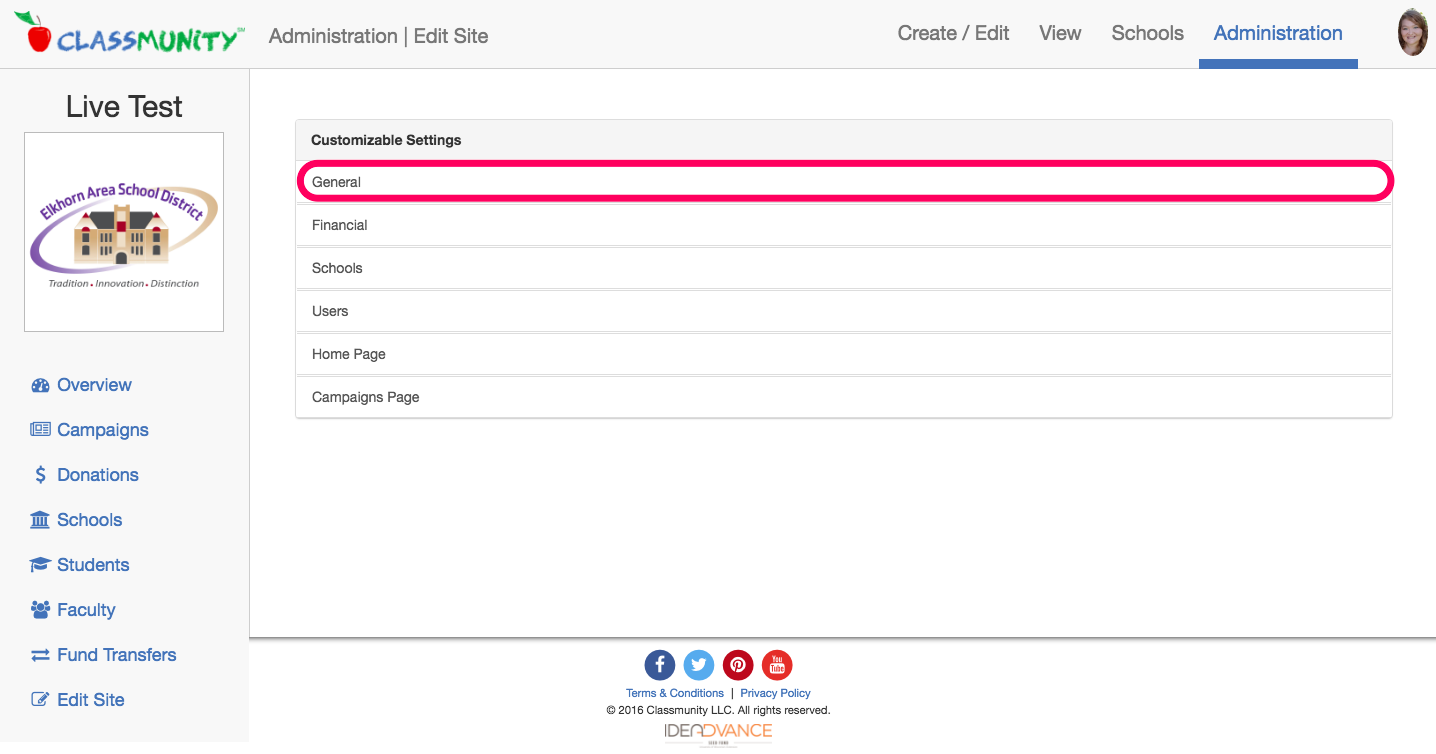
Task: Select the Overview dashboard icon in sidebar
Action: pos(40,385)
